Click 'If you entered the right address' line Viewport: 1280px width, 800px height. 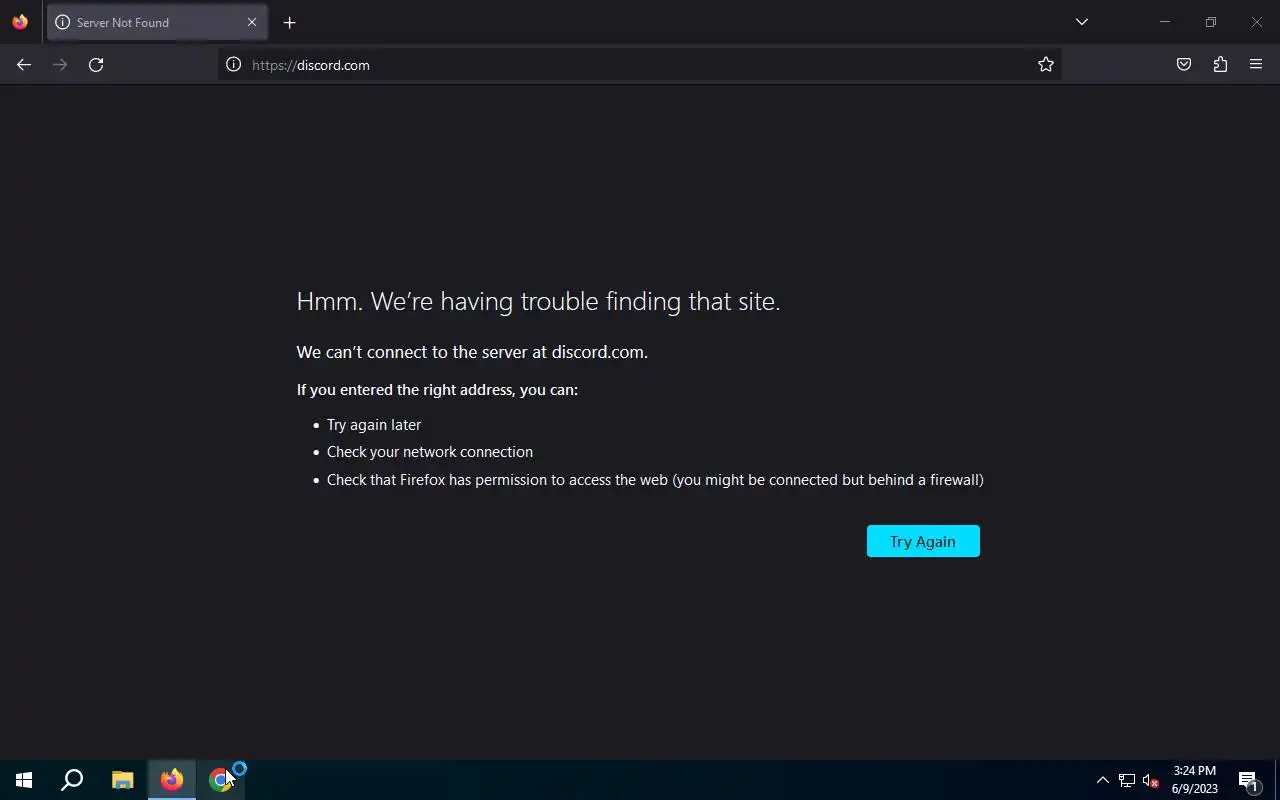click(x=437, y=390)
